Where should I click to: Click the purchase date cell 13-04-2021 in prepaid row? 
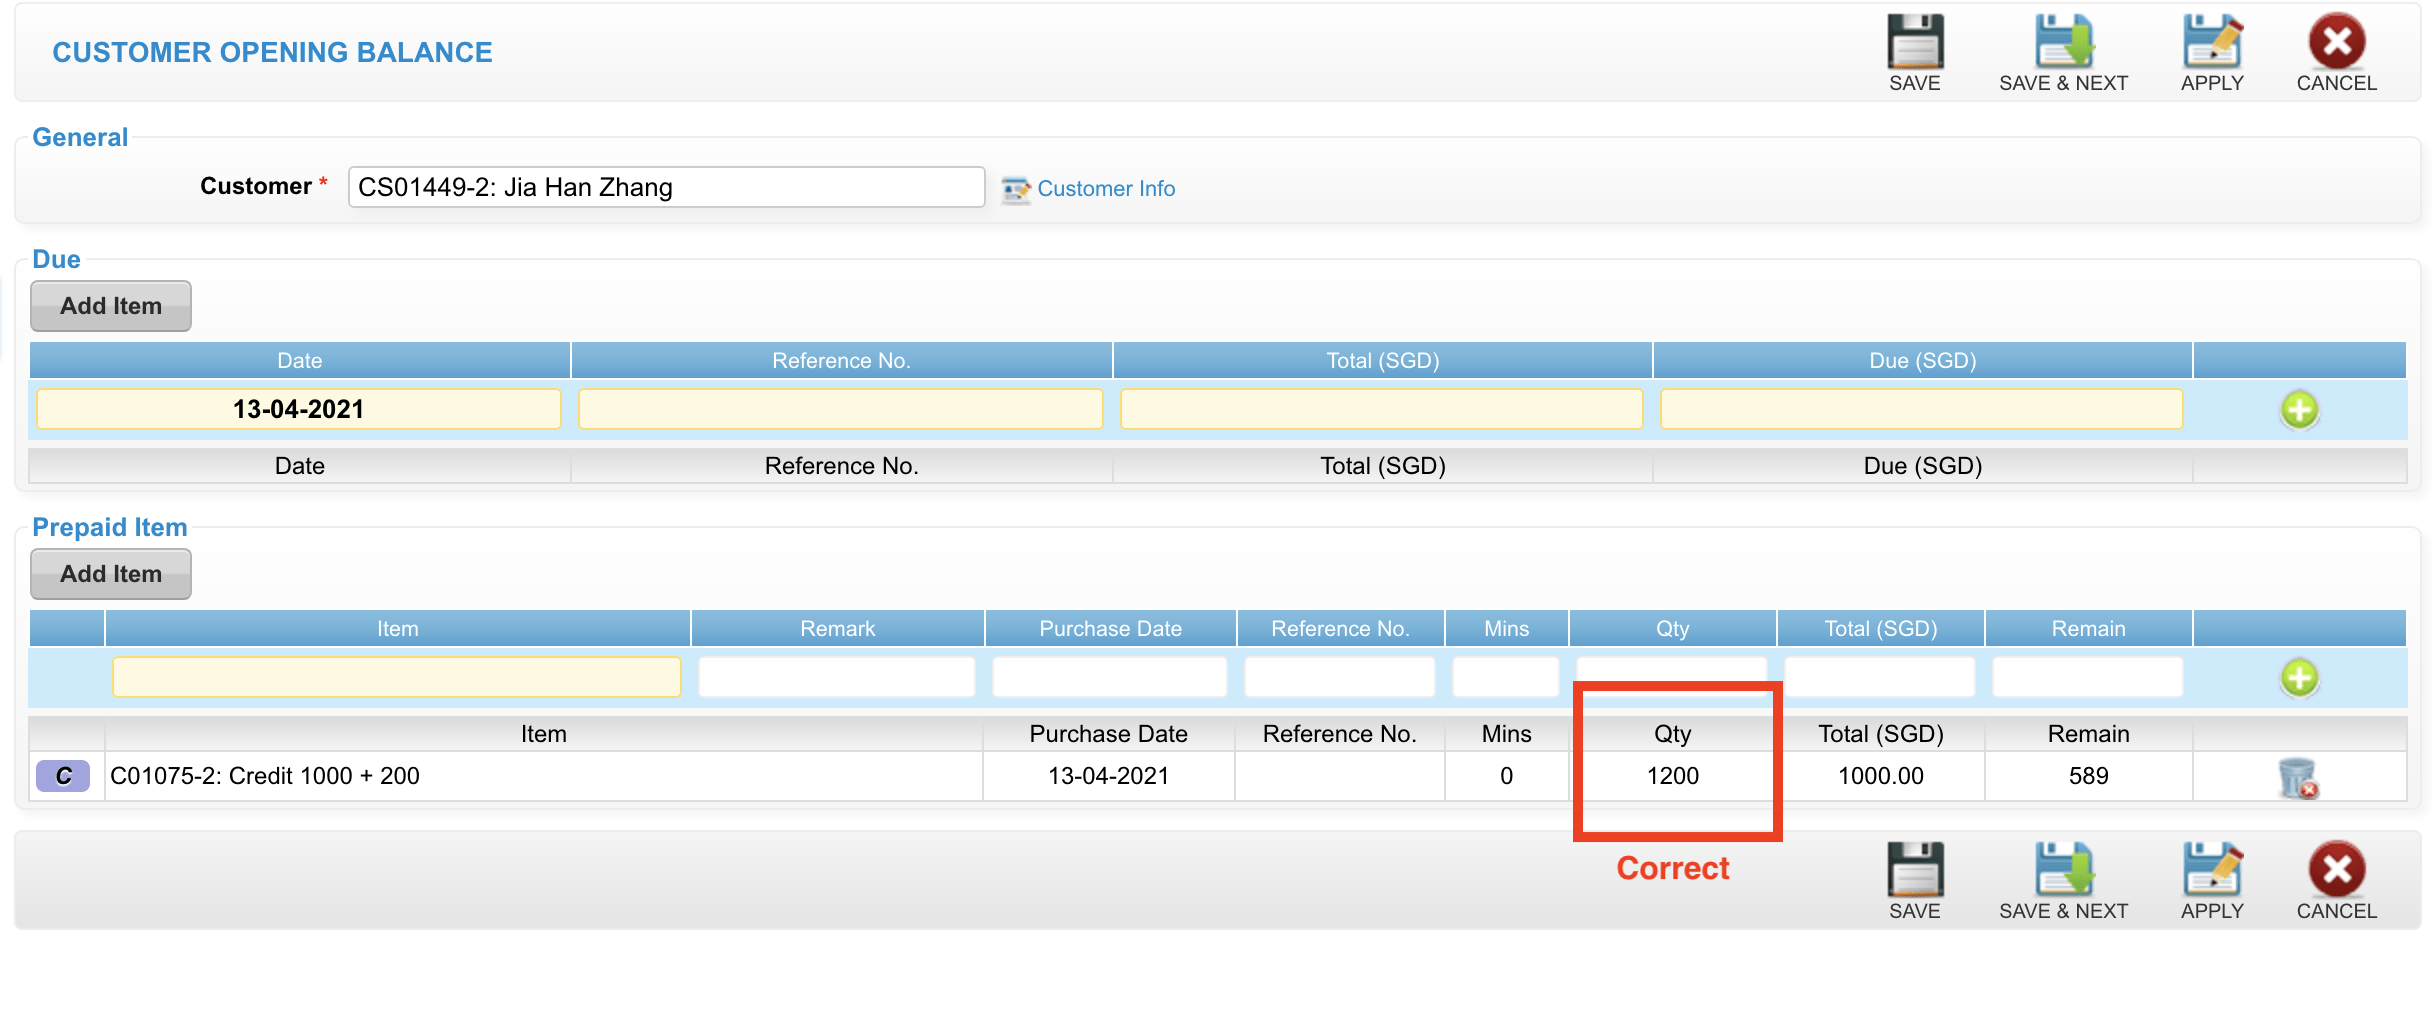point(1108,776)
